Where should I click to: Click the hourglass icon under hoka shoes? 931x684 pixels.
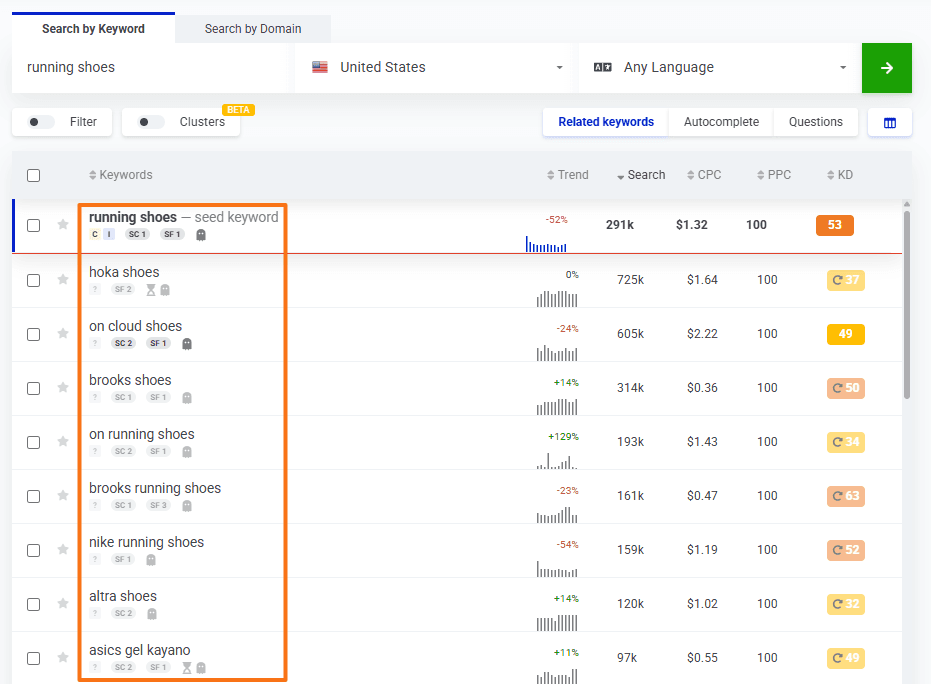(151, 290)
